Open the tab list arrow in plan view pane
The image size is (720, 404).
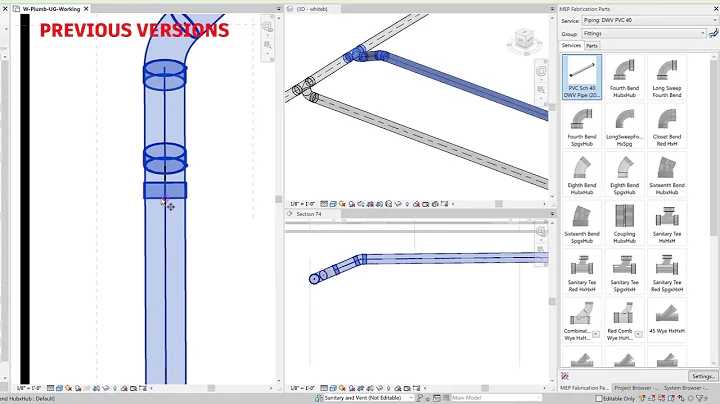279,9
